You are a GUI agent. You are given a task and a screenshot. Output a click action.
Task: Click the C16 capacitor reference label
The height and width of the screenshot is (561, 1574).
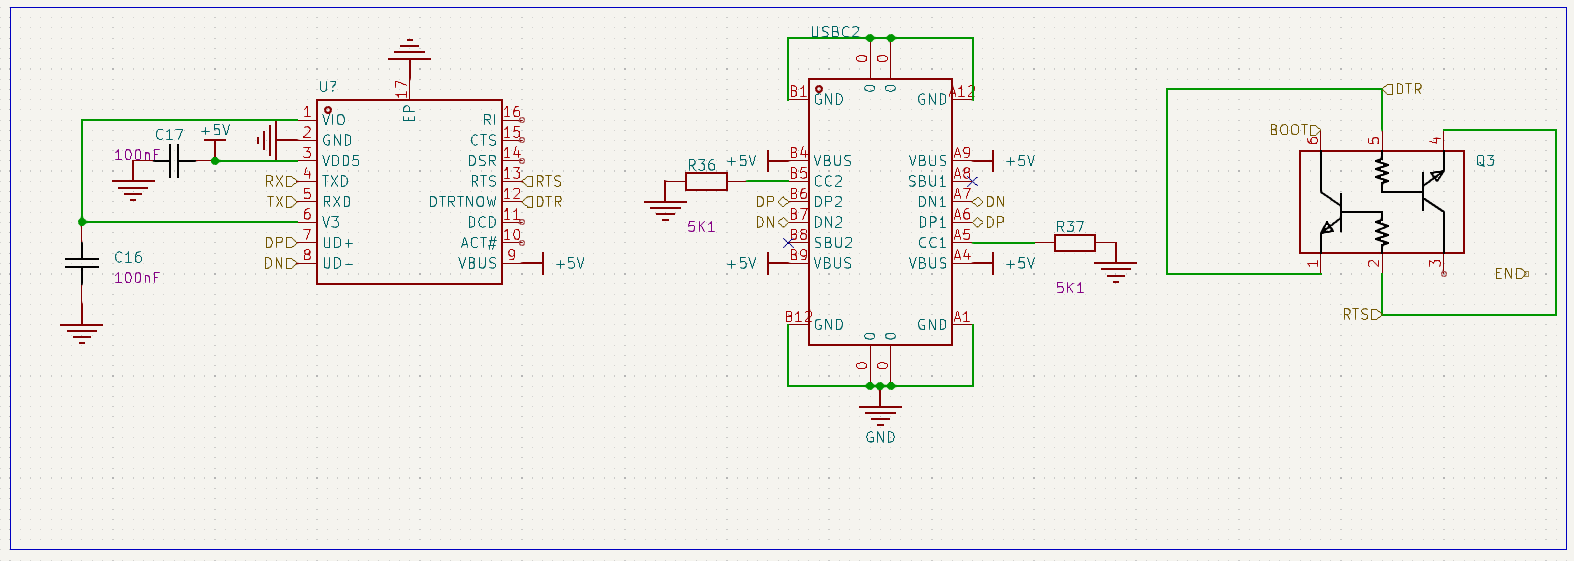[128, 257]
